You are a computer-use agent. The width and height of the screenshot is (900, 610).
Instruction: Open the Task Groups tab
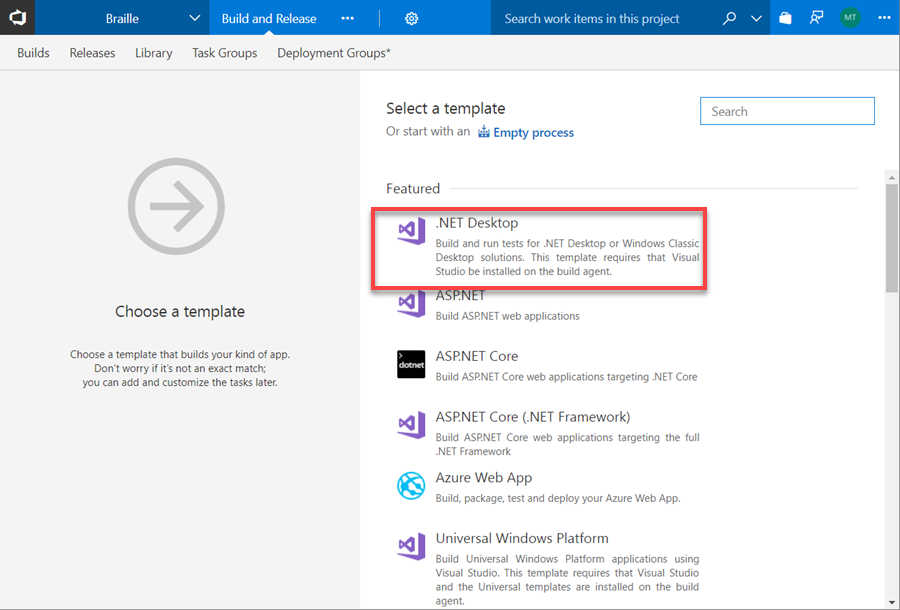[224, 53]
